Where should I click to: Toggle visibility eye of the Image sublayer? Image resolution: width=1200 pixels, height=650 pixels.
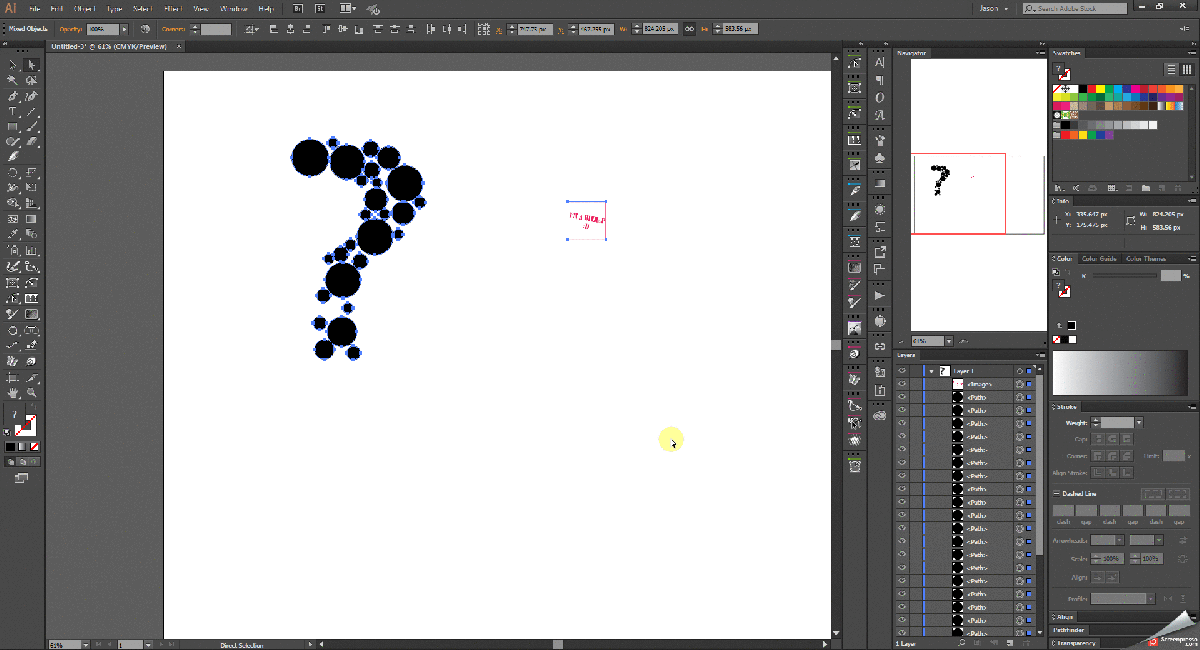tap(902, 384)
